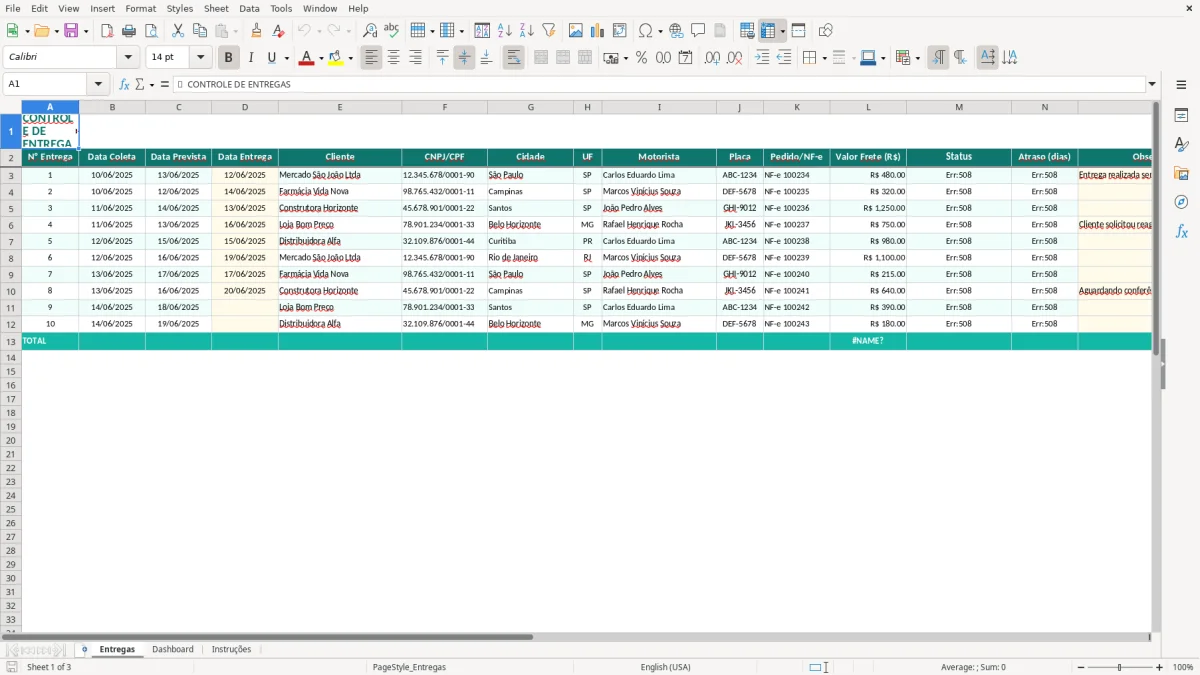1200x675 pixels.
Task: Open the Borders dropdown arrow
Action: tap(824, 58)
